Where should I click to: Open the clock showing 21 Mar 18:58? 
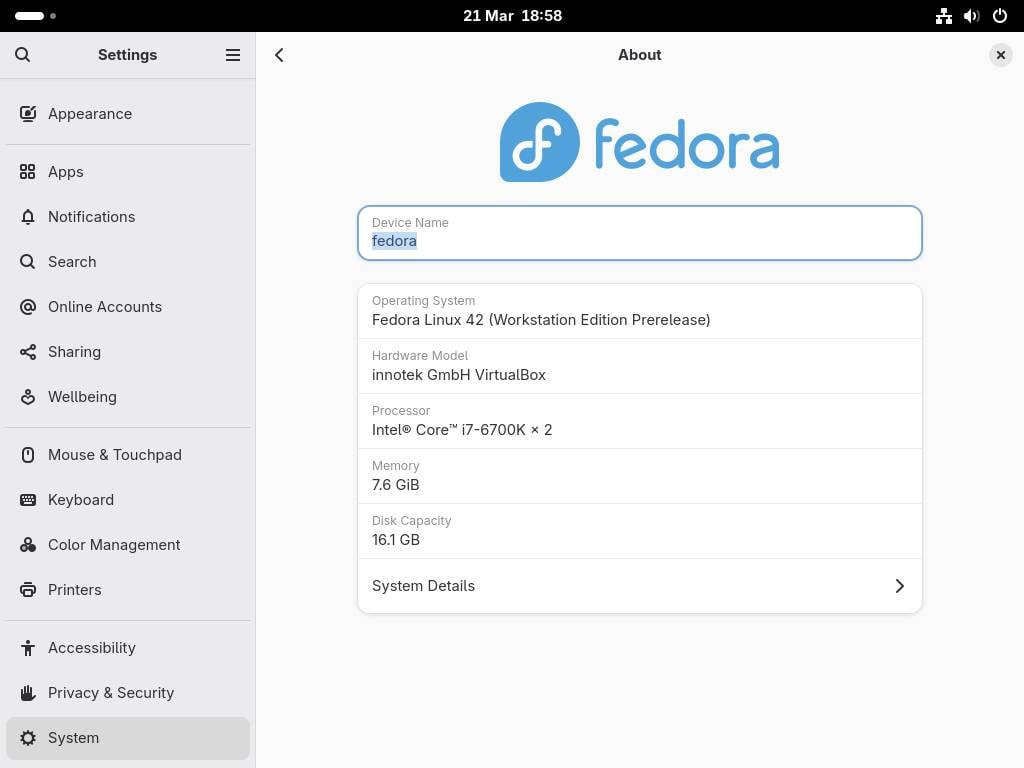click(x=512, y=16)
